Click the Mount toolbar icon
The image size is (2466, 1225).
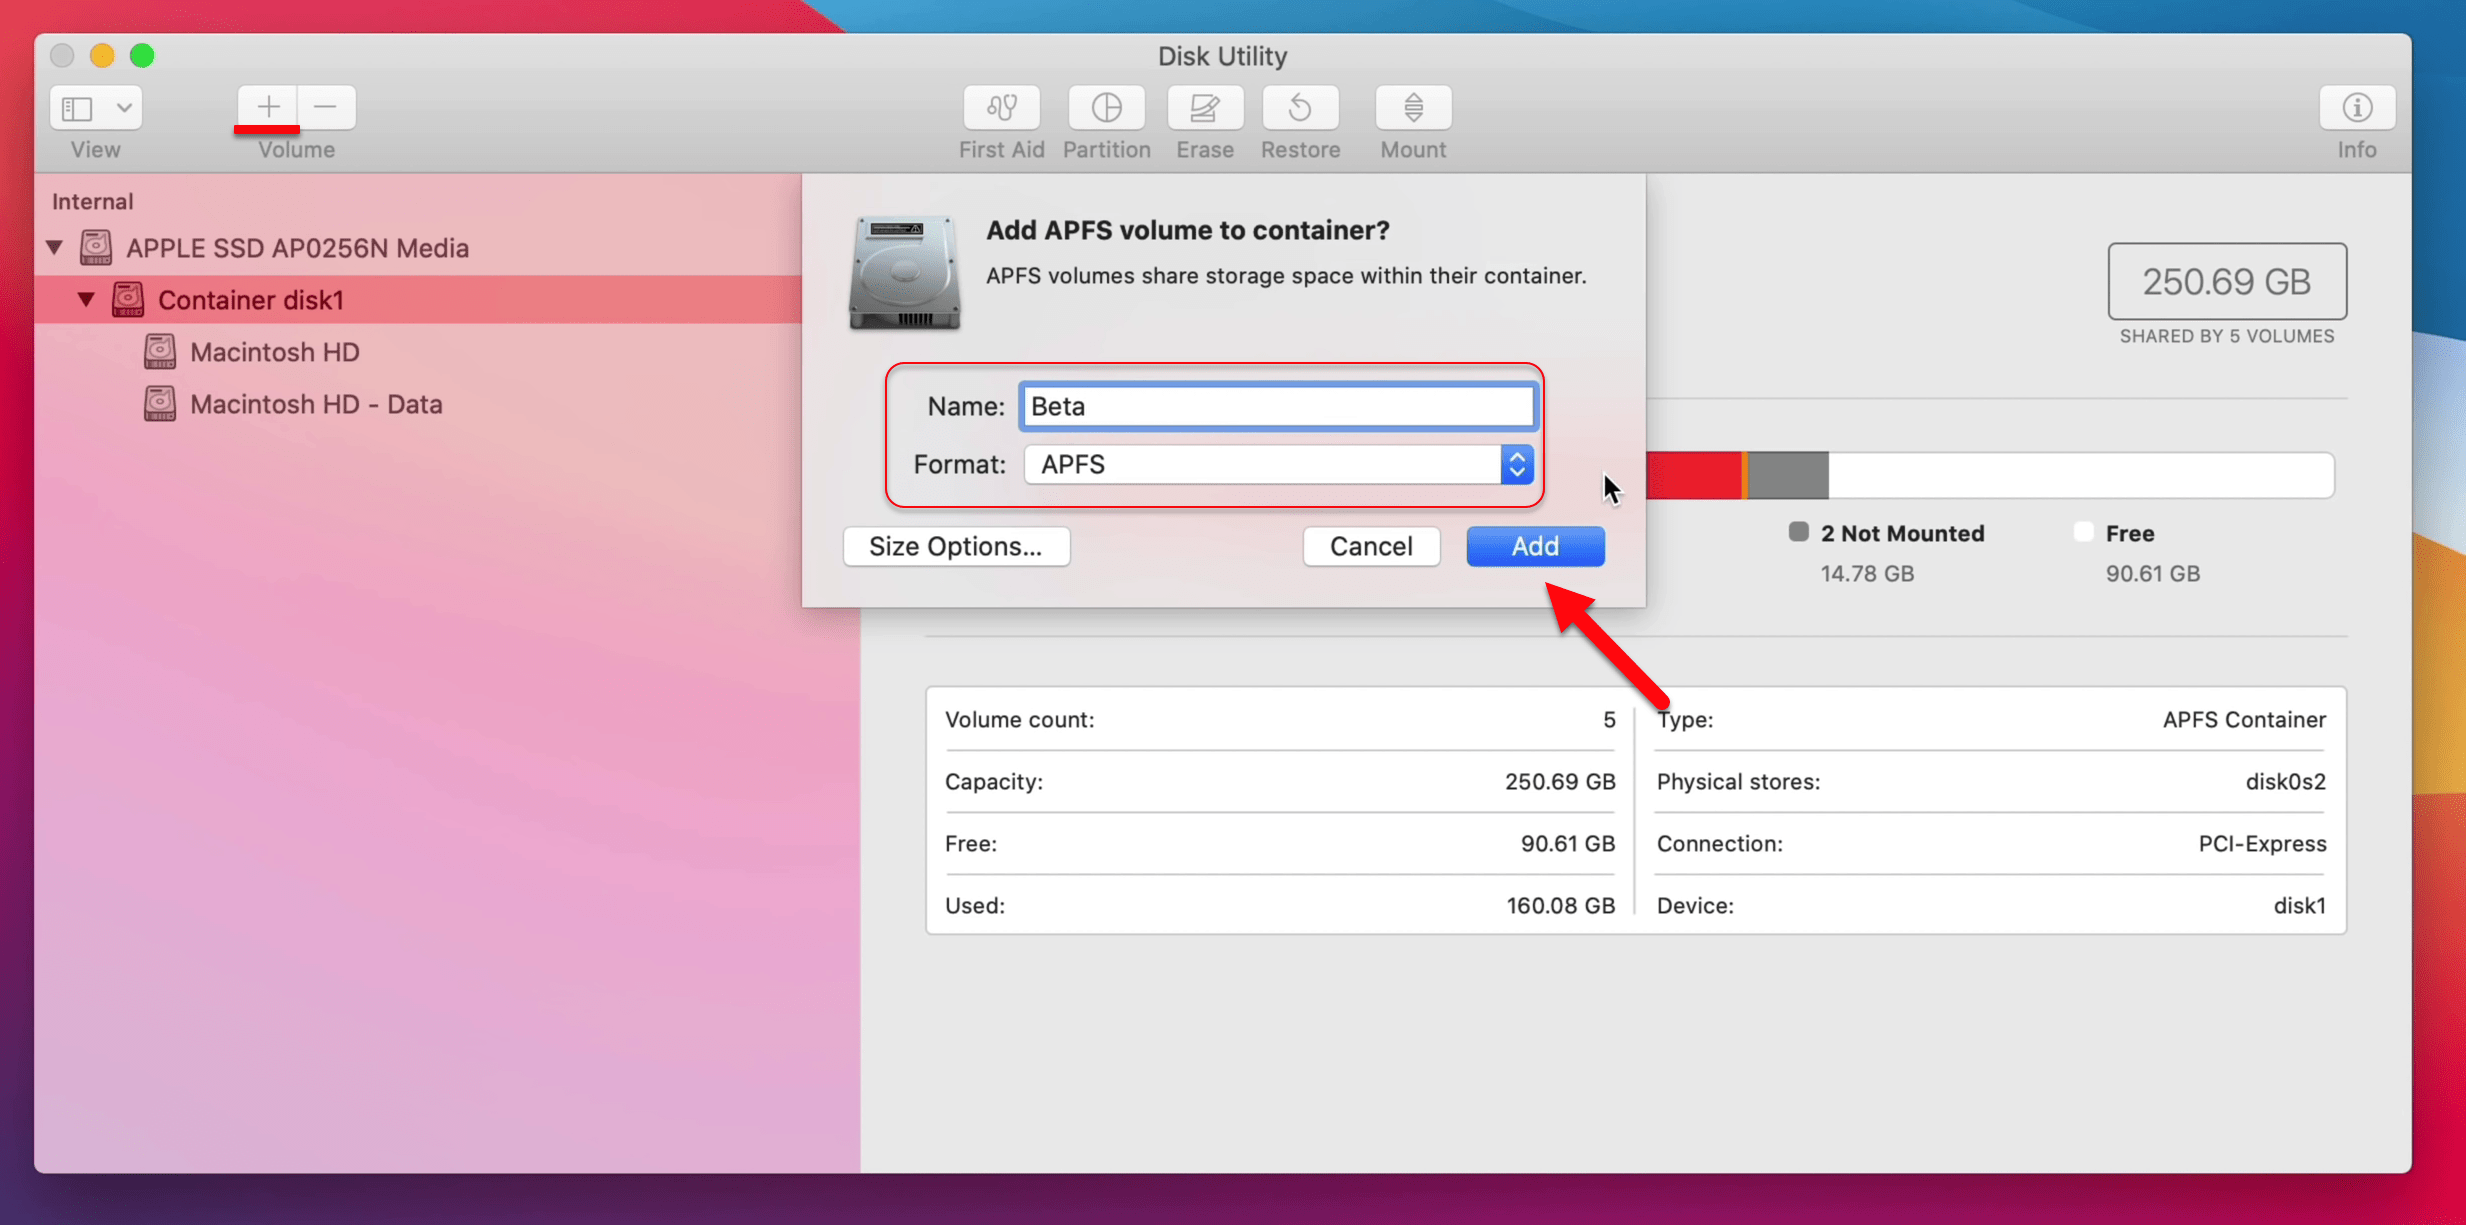[x=1413, y=107]
